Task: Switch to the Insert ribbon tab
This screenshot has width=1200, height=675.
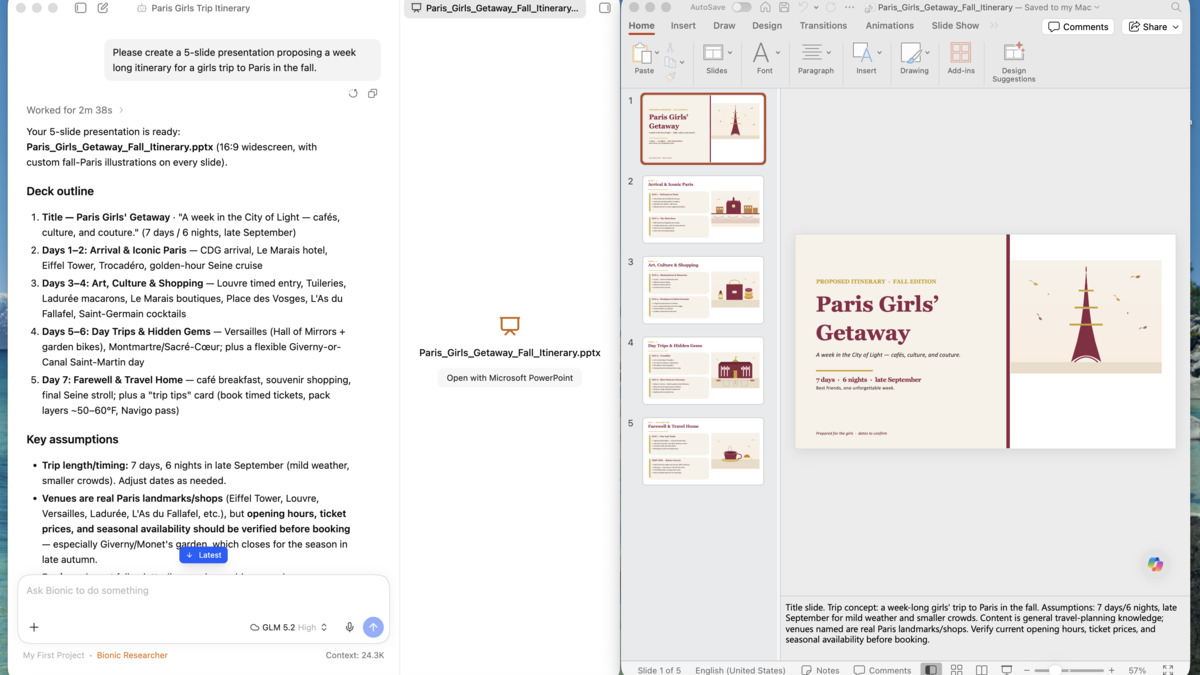Action: (683, 26)
